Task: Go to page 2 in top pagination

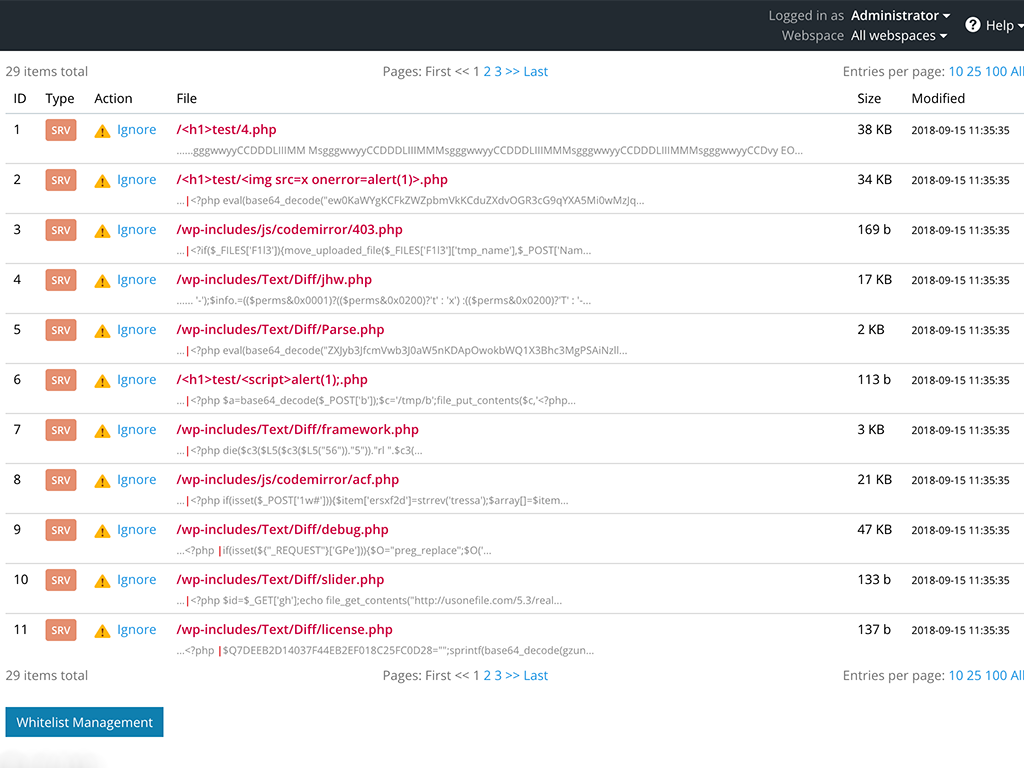Action: (487, 71)
